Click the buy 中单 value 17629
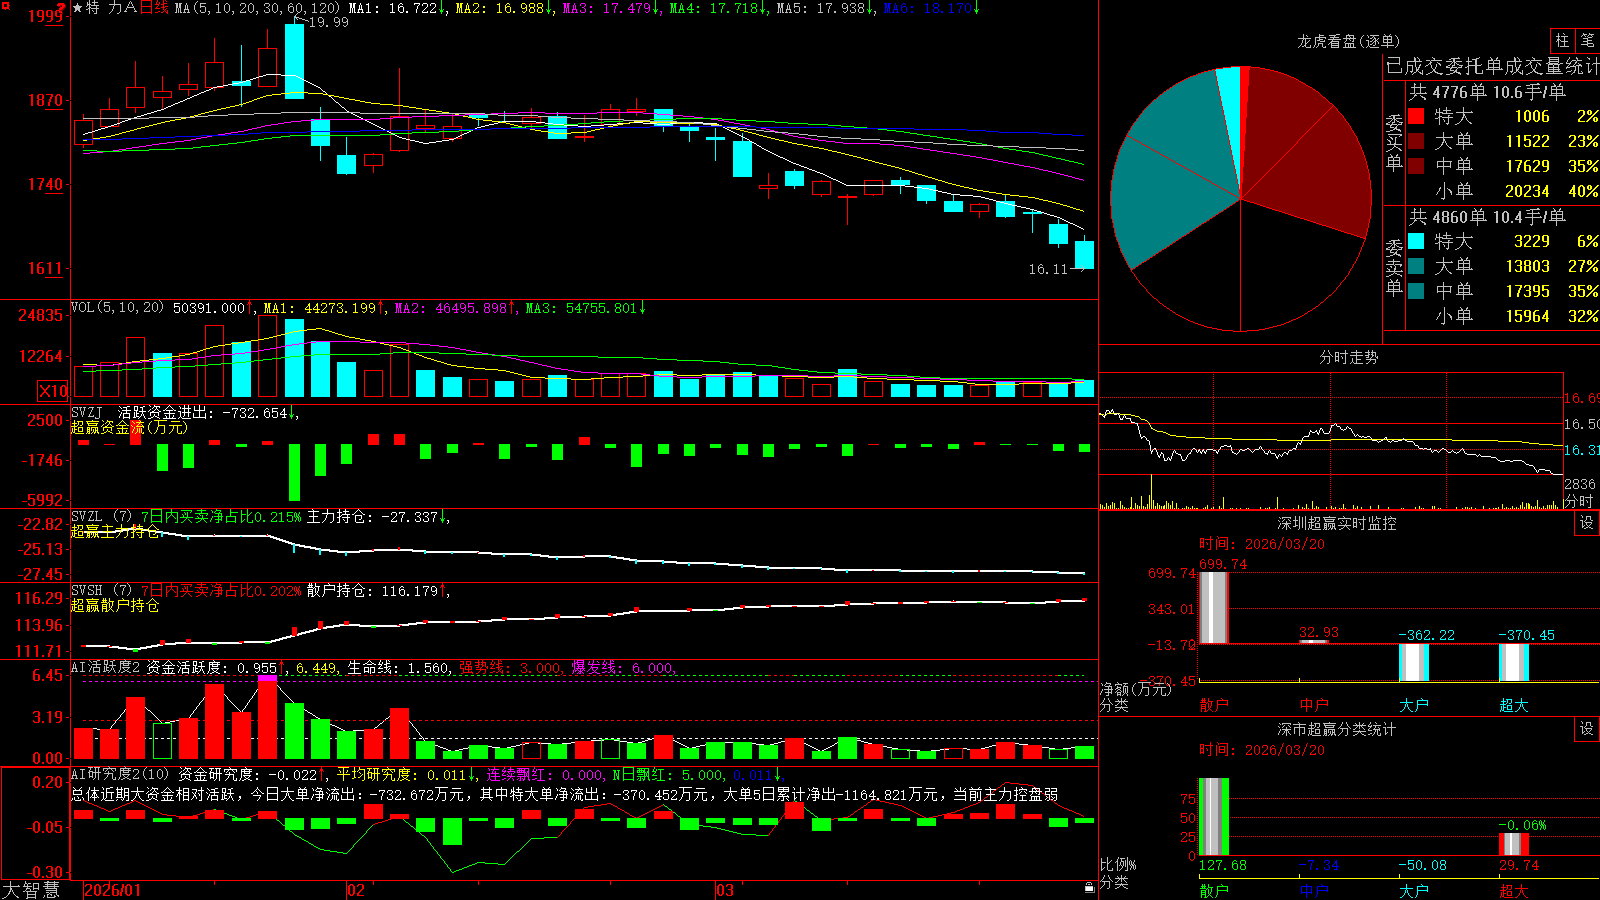 click(1527, 166)
